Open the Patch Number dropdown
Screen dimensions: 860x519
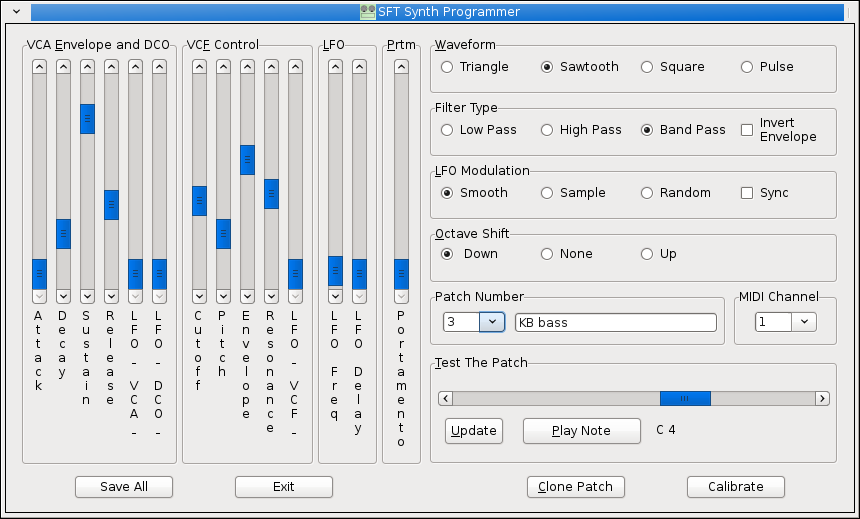point(492,322)
